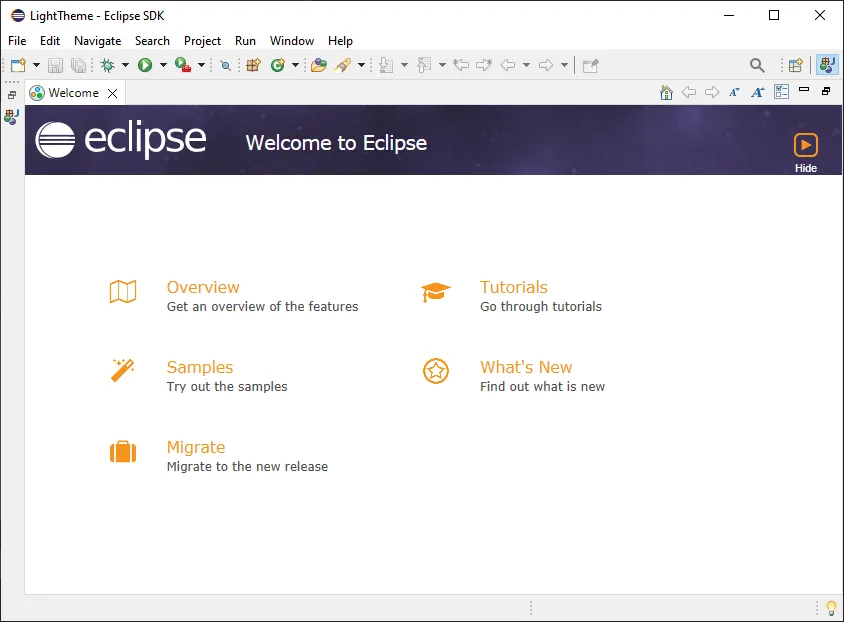Click the toolbar Back navigation arrow
Screen dimensions: 844x622
click(x=508, y=65)
